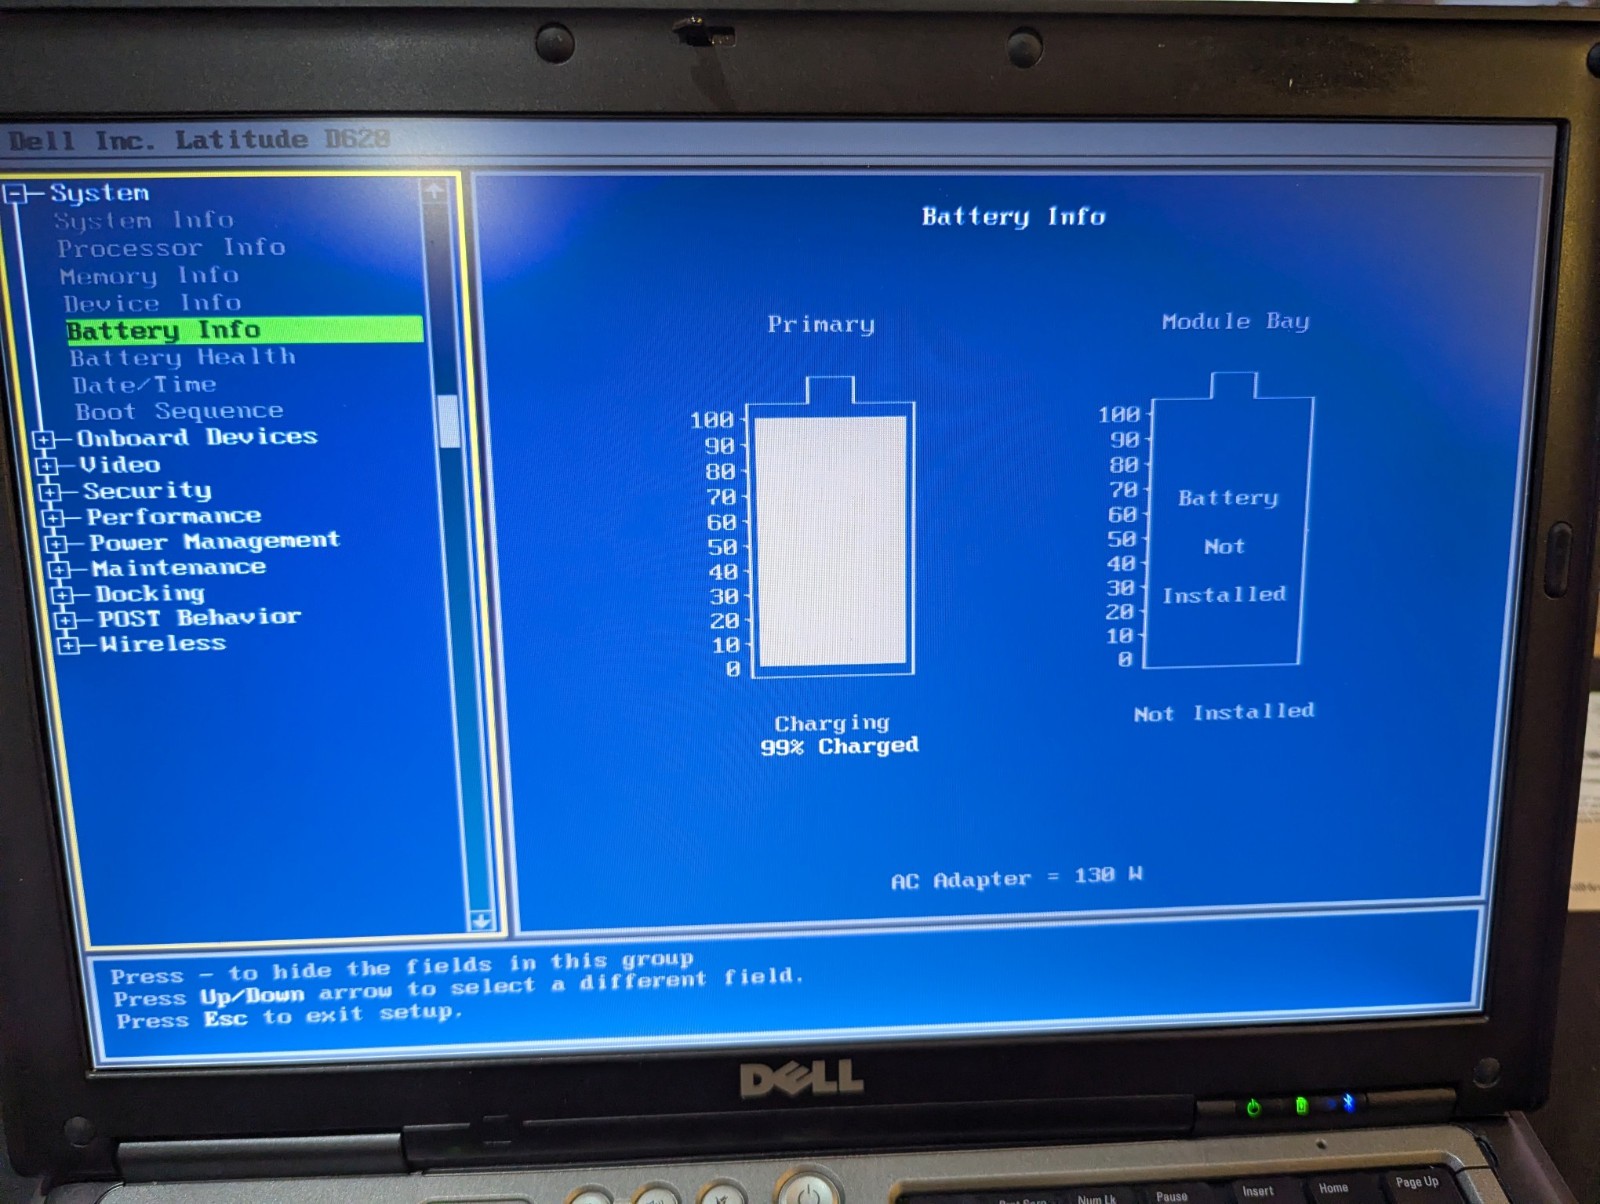This screenshot has height=1204, width=1600.
Task: Click the green power indicator LED icon
Action: point(1253,1106)
